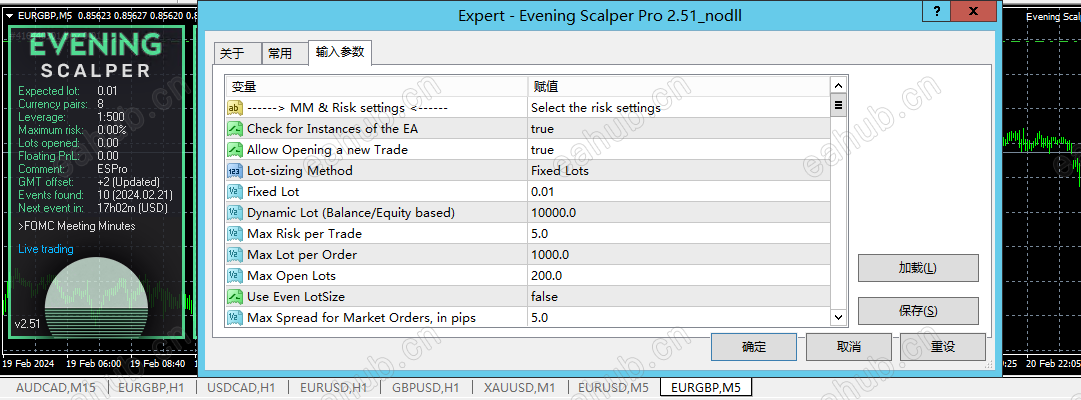The width and height of the screenshot is (1081, 400).
Task: Open the GBPUSD,H1 chart tab
Action: 426,388
